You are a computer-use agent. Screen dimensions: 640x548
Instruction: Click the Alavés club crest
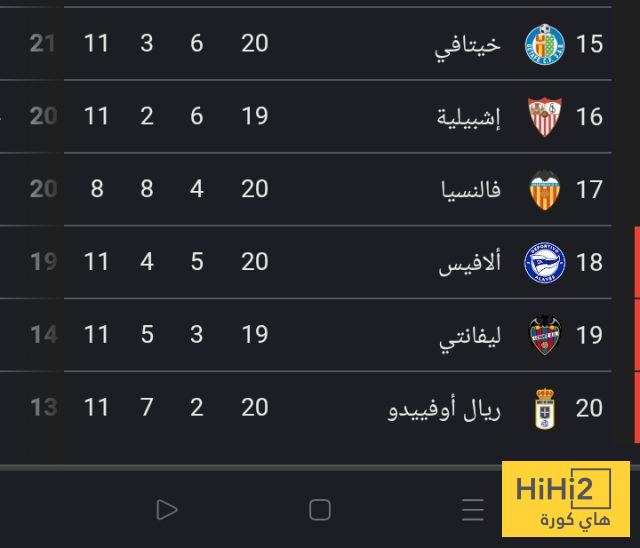coord(545,263)
